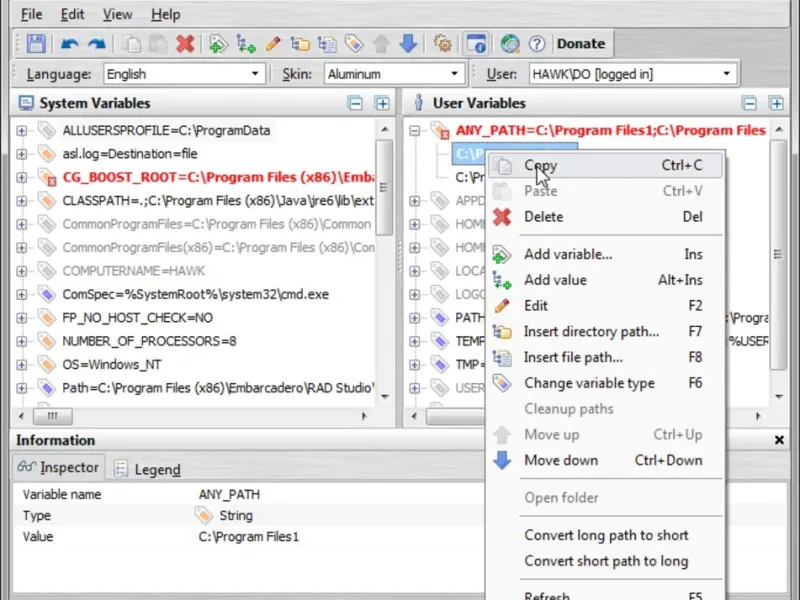Click the Add value toolbar icon
Image resolution: width=800 pixels, height=600 pixels.
pos(246,44)
